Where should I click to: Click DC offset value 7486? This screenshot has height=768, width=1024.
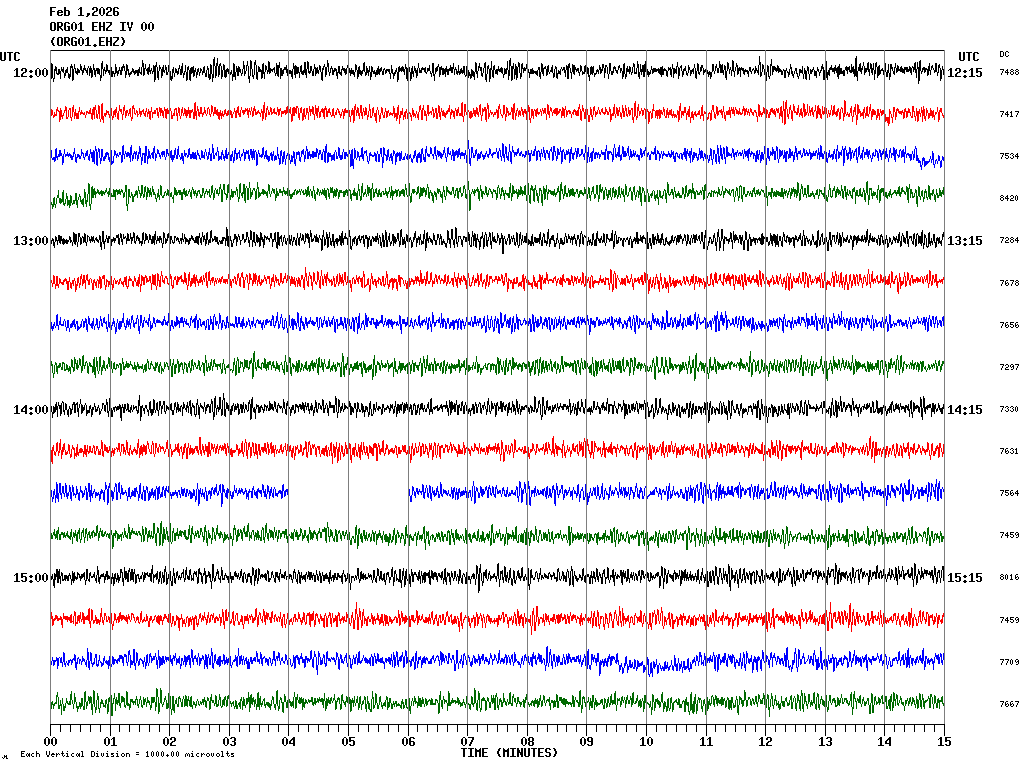[x=1009, y=73]
